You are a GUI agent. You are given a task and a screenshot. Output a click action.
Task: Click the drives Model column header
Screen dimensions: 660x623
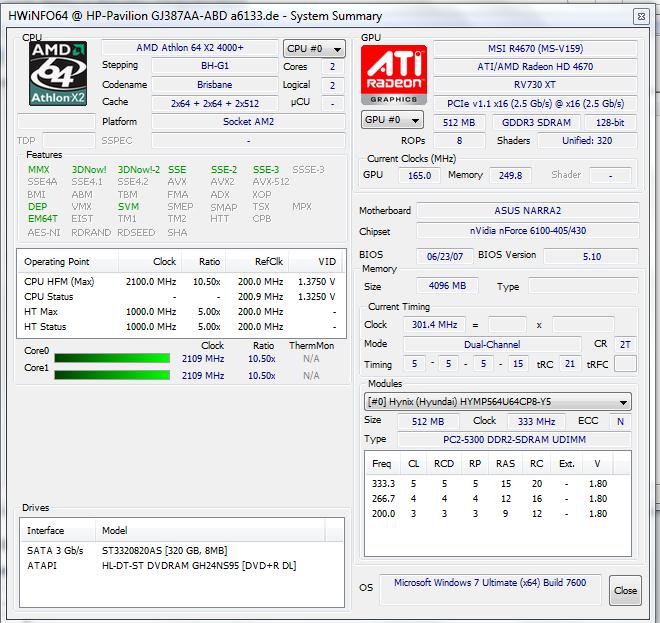click(210, 530)
